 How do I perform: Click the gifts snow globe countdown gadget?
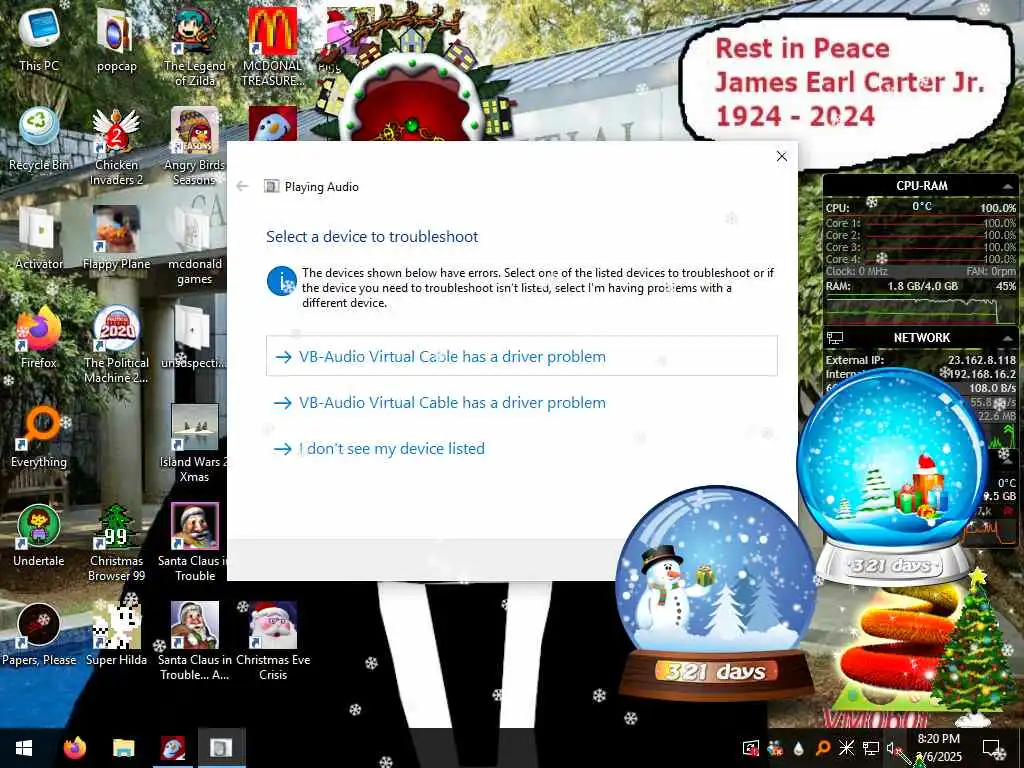pos(892,477)
